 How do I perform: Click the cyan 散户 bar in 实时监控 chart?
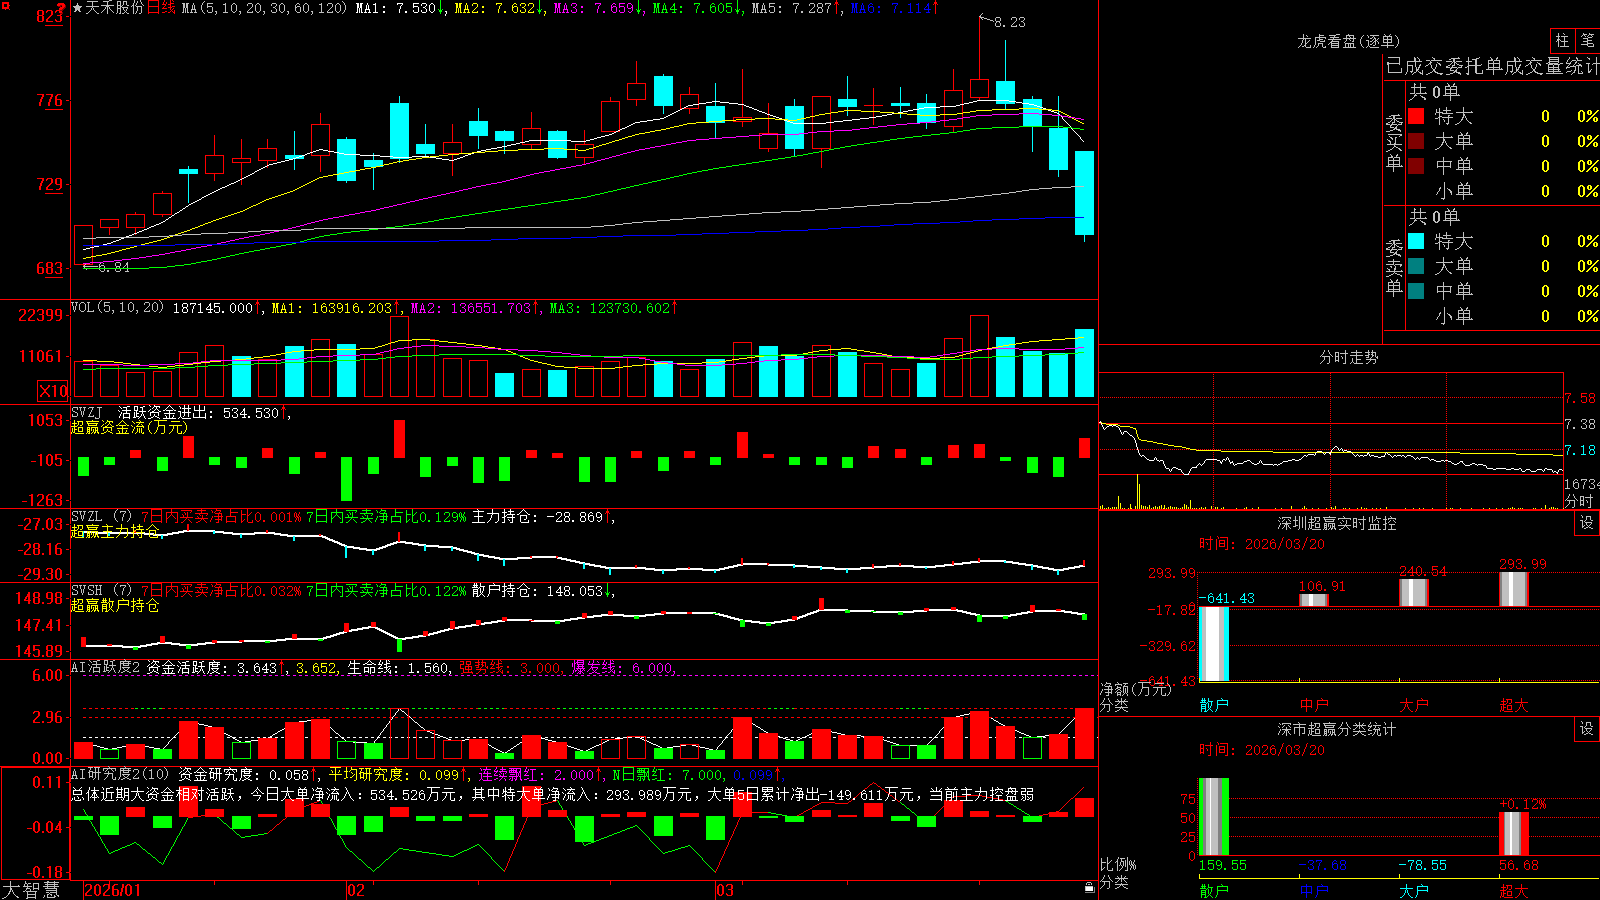point(1213,644)
